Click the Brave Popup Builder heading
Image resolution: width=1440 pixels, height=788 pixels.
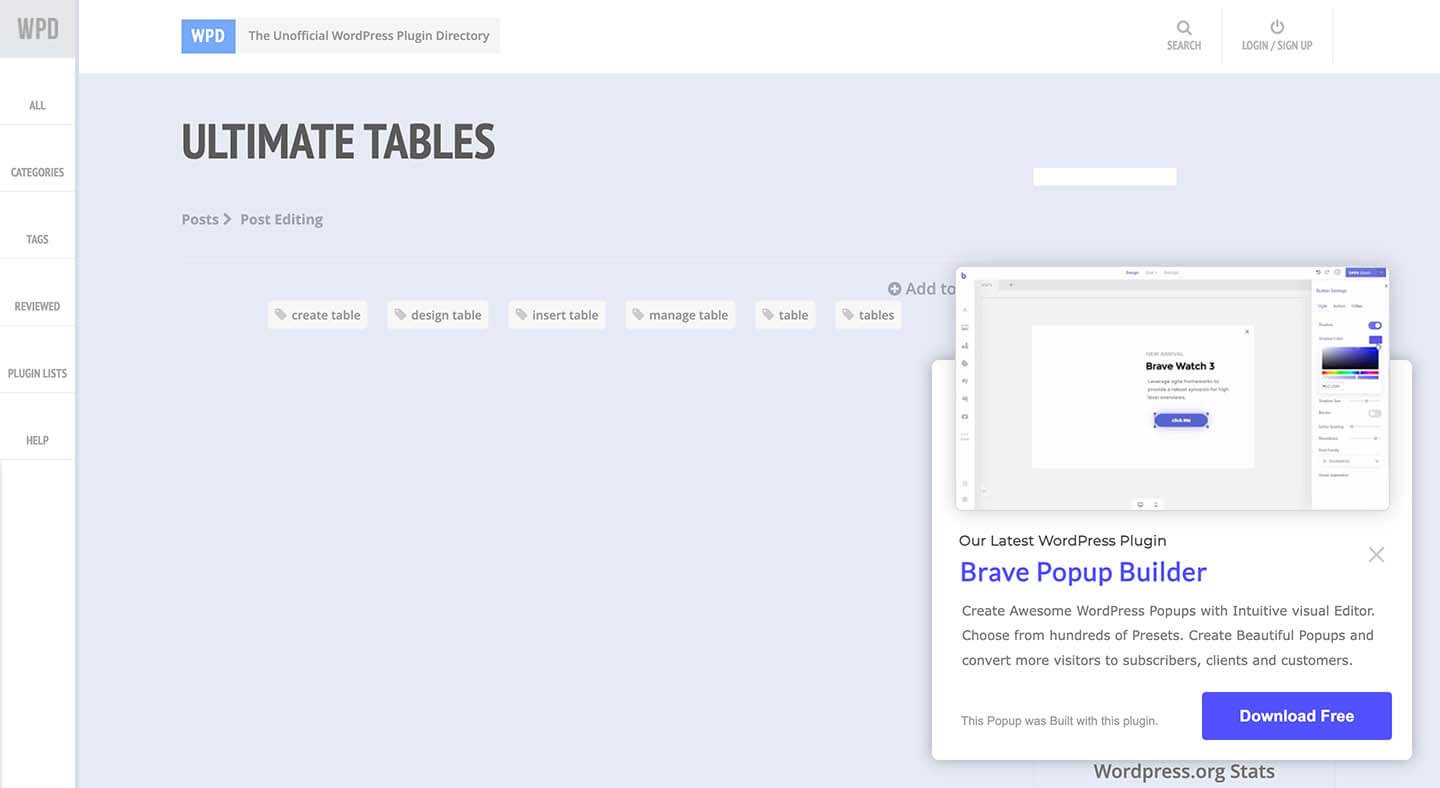click(x=1083, y=572)
